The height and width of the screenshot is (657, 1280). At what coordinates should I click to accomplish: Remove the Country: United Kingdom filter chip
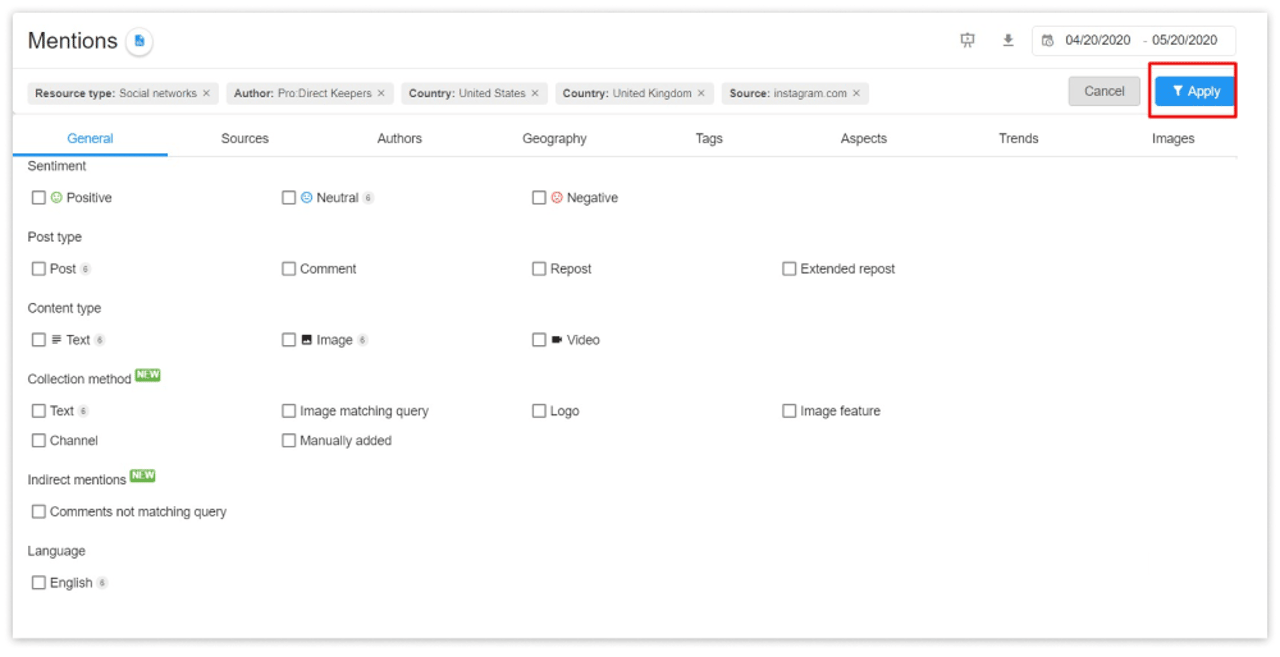tap(701, 93)
